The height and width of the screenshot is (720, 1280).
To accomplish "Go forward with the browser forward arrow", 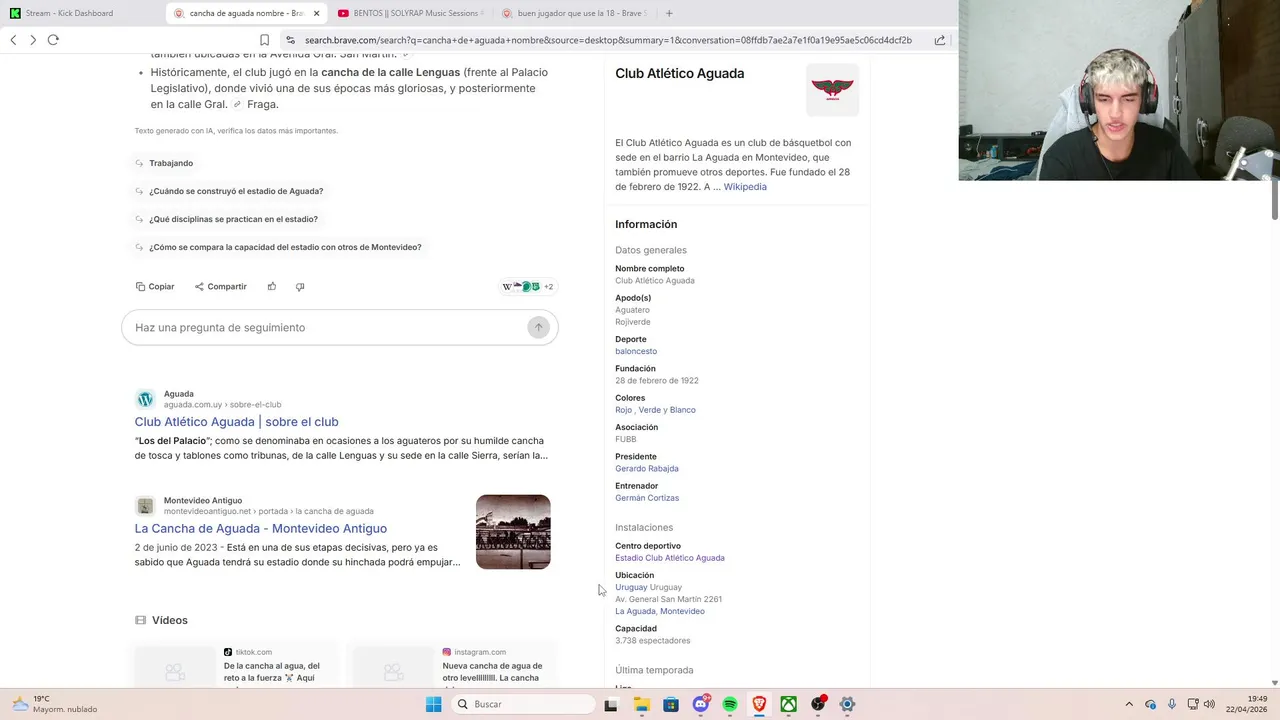I will [x=33, y=40].
